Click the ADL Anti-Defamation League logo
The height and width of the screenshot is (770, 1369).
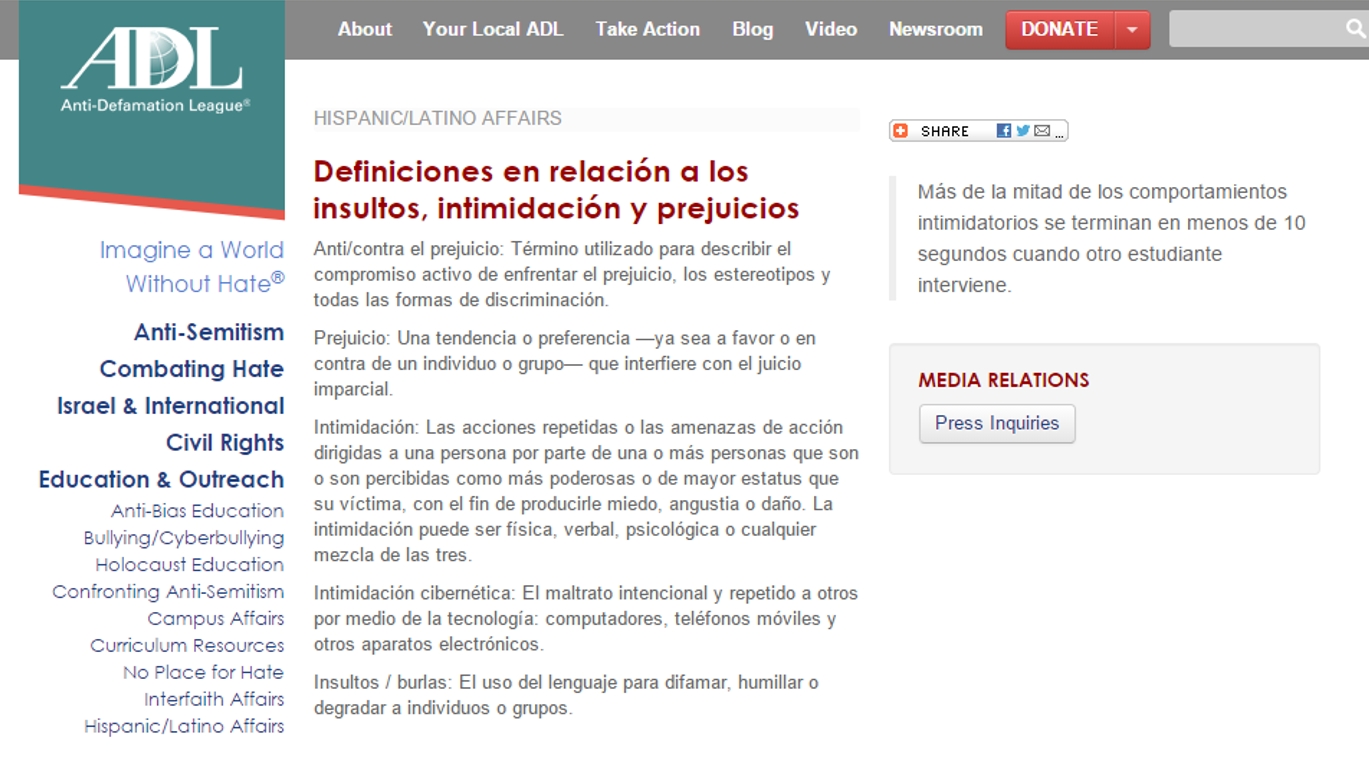(x=152, y=68)
